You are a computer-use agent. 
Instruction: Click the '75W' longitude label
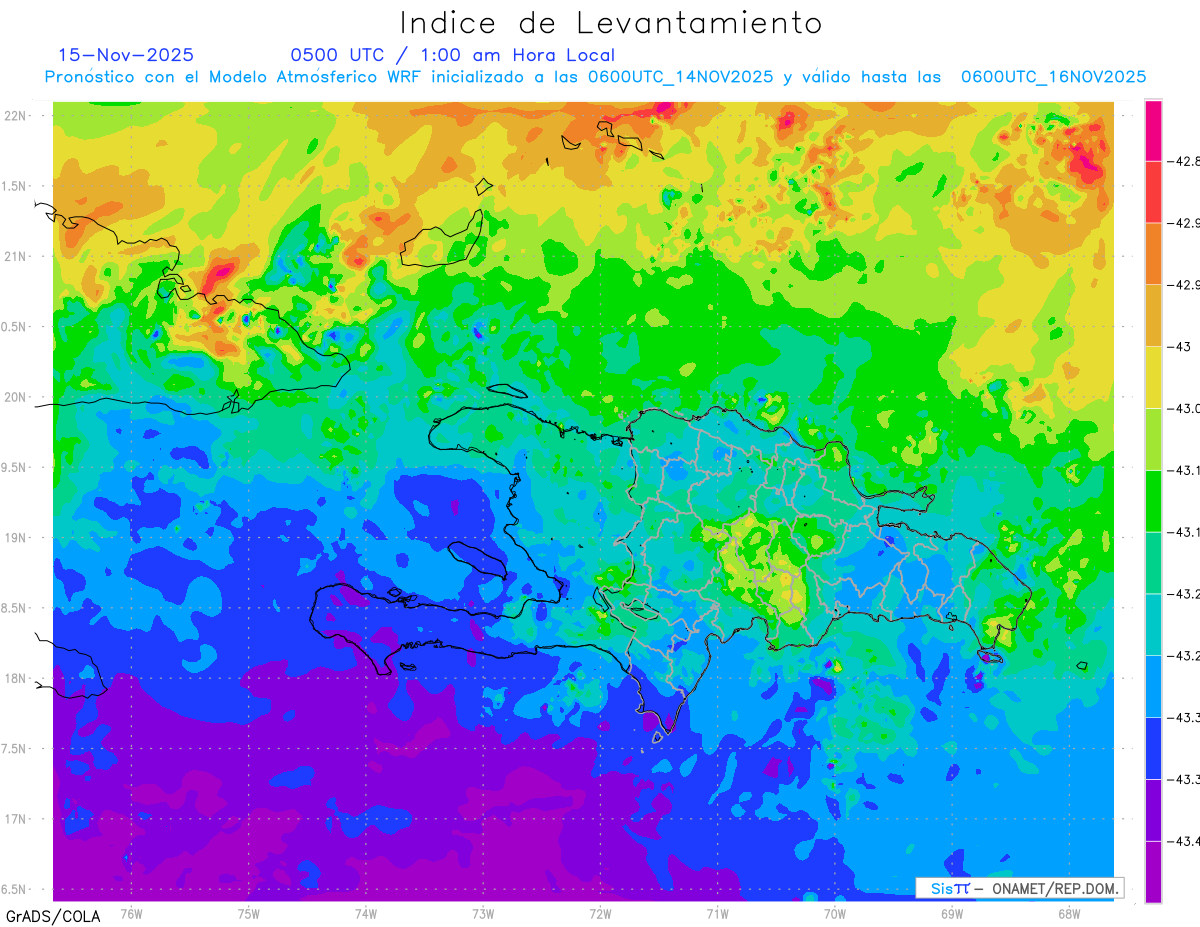(x=249, y=913)
